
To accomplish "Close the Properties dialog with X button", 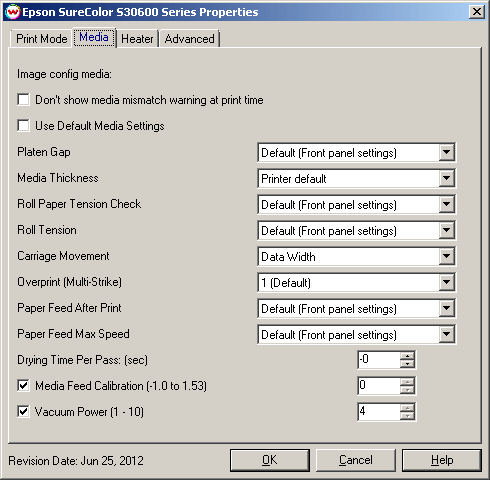I will [477, 12].
